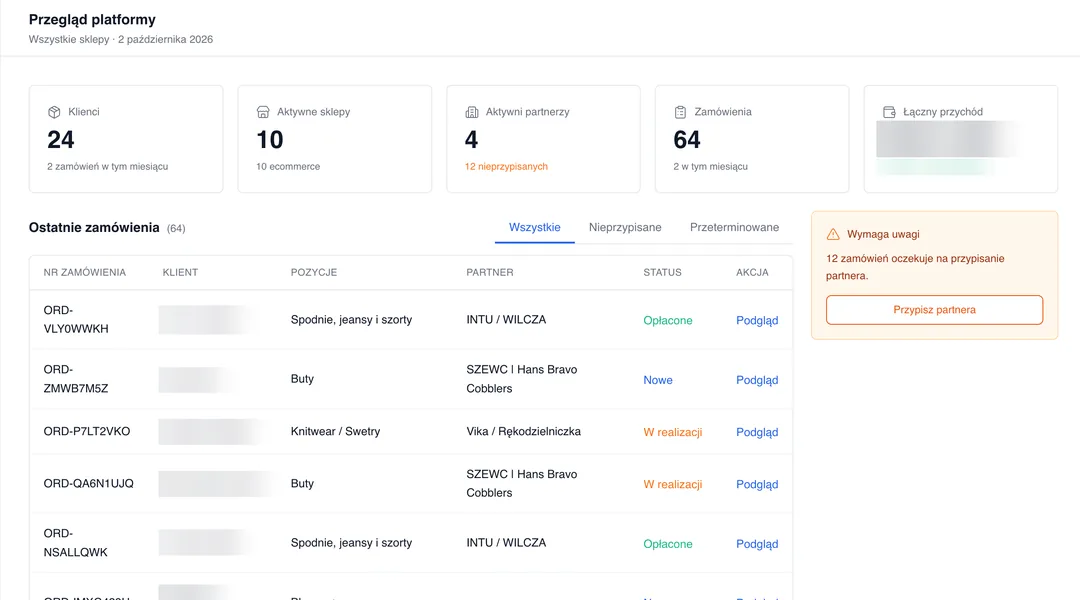
Task: Click the Ostatnie zamówienia section heading
Action: point(94,227)
